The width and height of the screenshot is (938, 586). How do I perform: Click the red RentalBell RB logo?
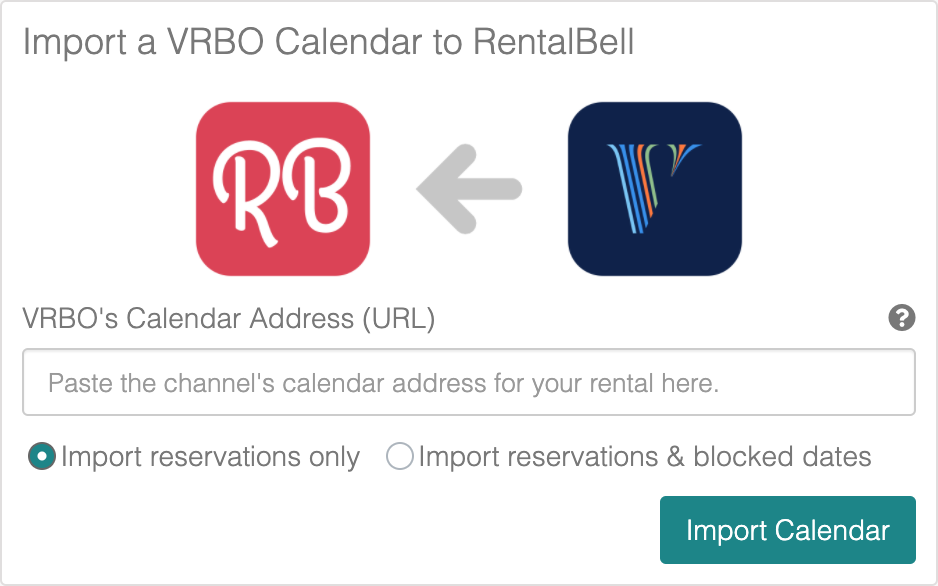[283, 189]
